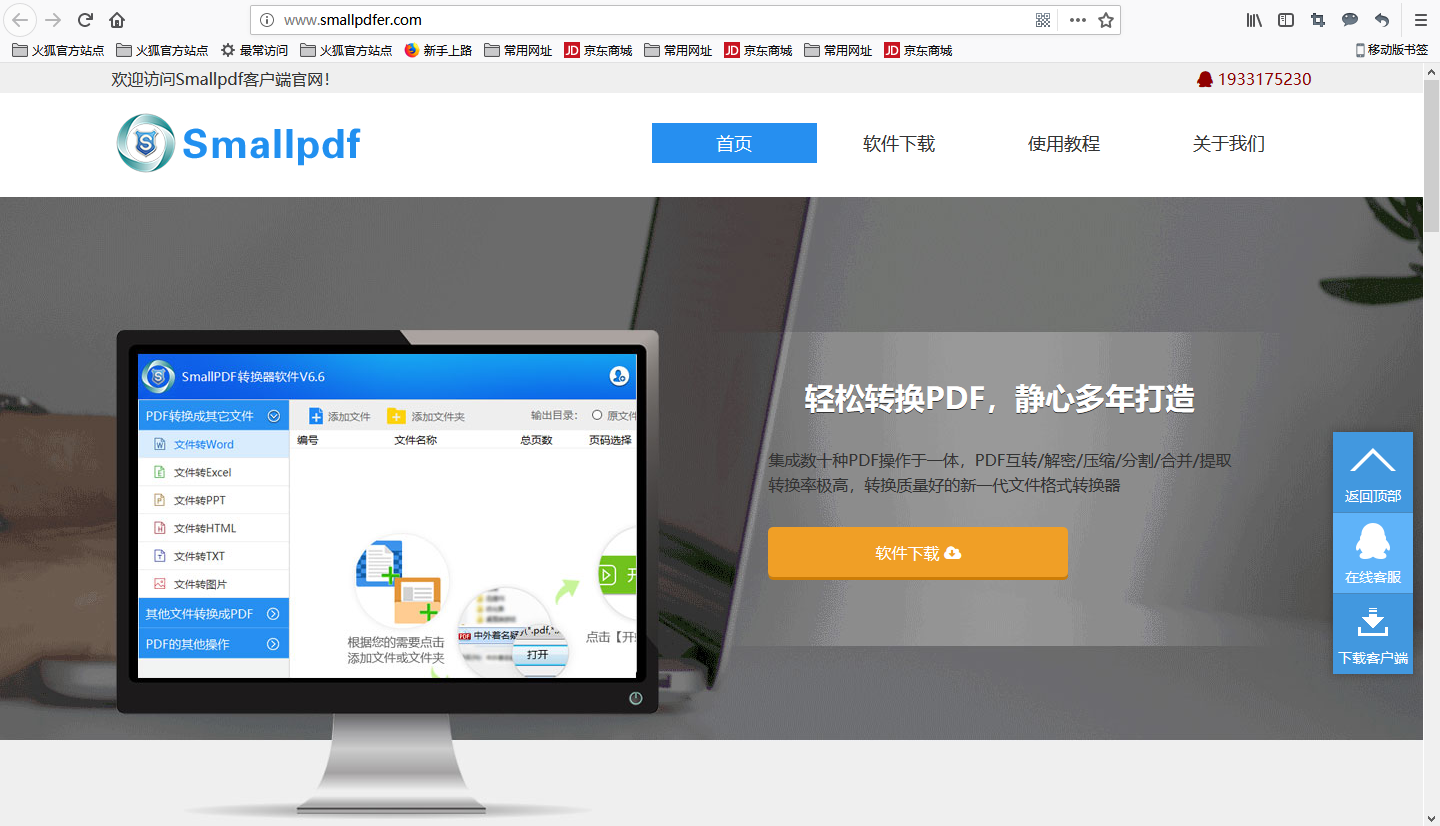Click the 总页数 column header

pos(536,440)
